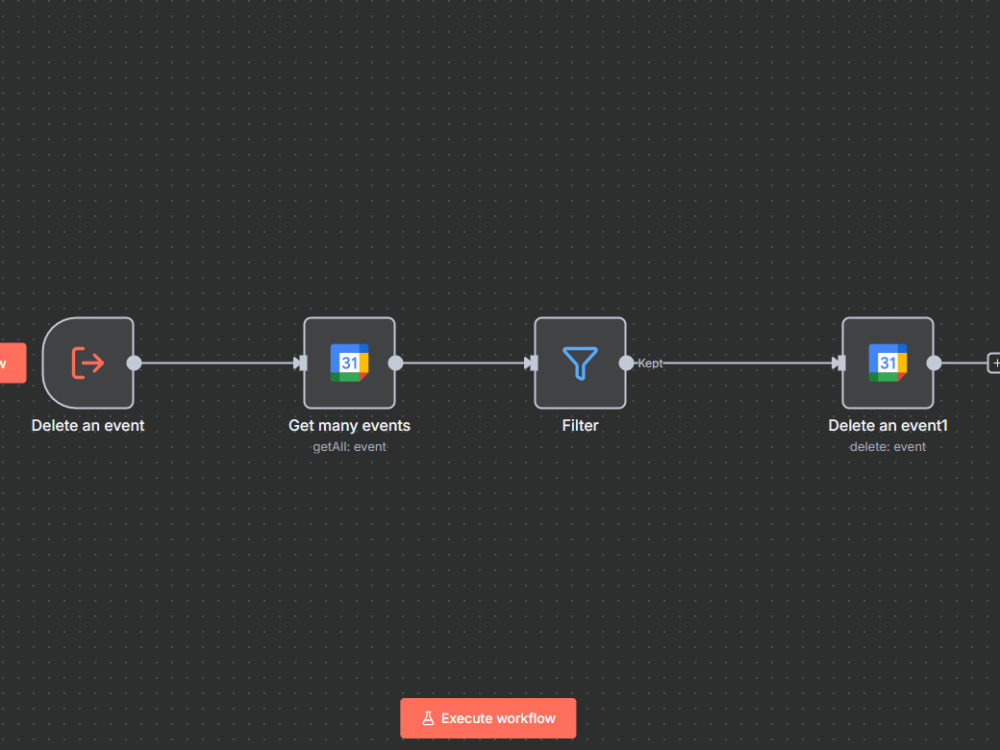Open the Filter node funnel icon
Viewport: 1000px width, 750px height.
580,363
